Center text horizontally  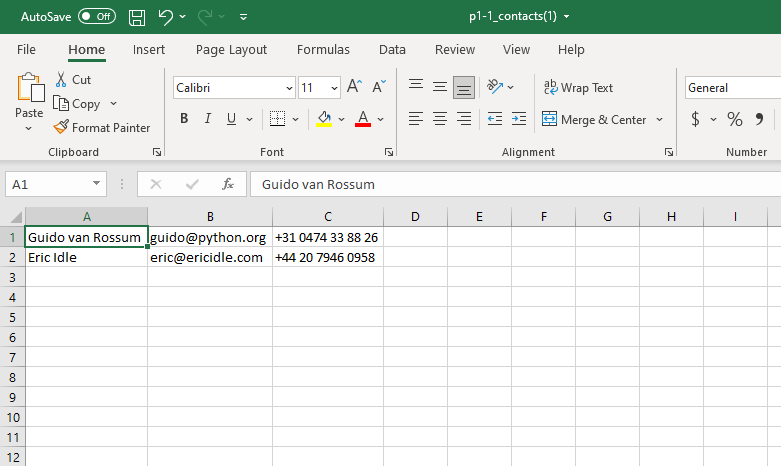pyautogui.click(x=440, y=119)
